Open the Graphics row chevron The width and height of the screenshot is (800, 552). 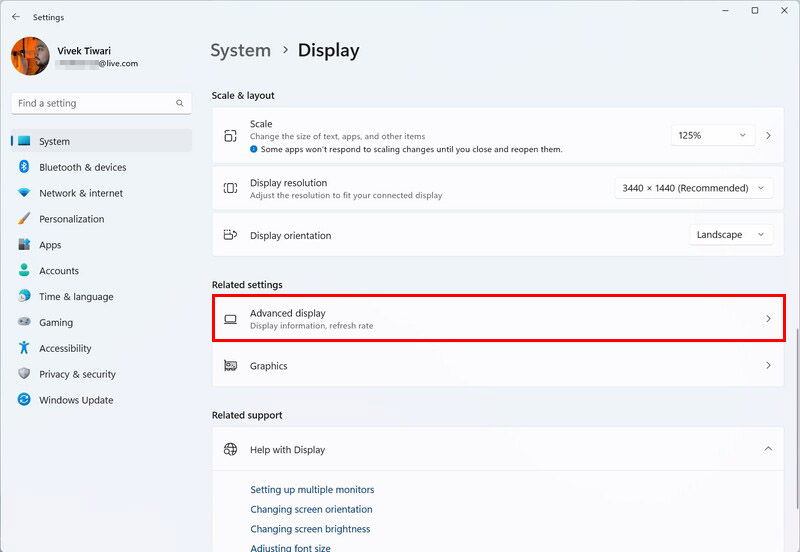[768, 365]
